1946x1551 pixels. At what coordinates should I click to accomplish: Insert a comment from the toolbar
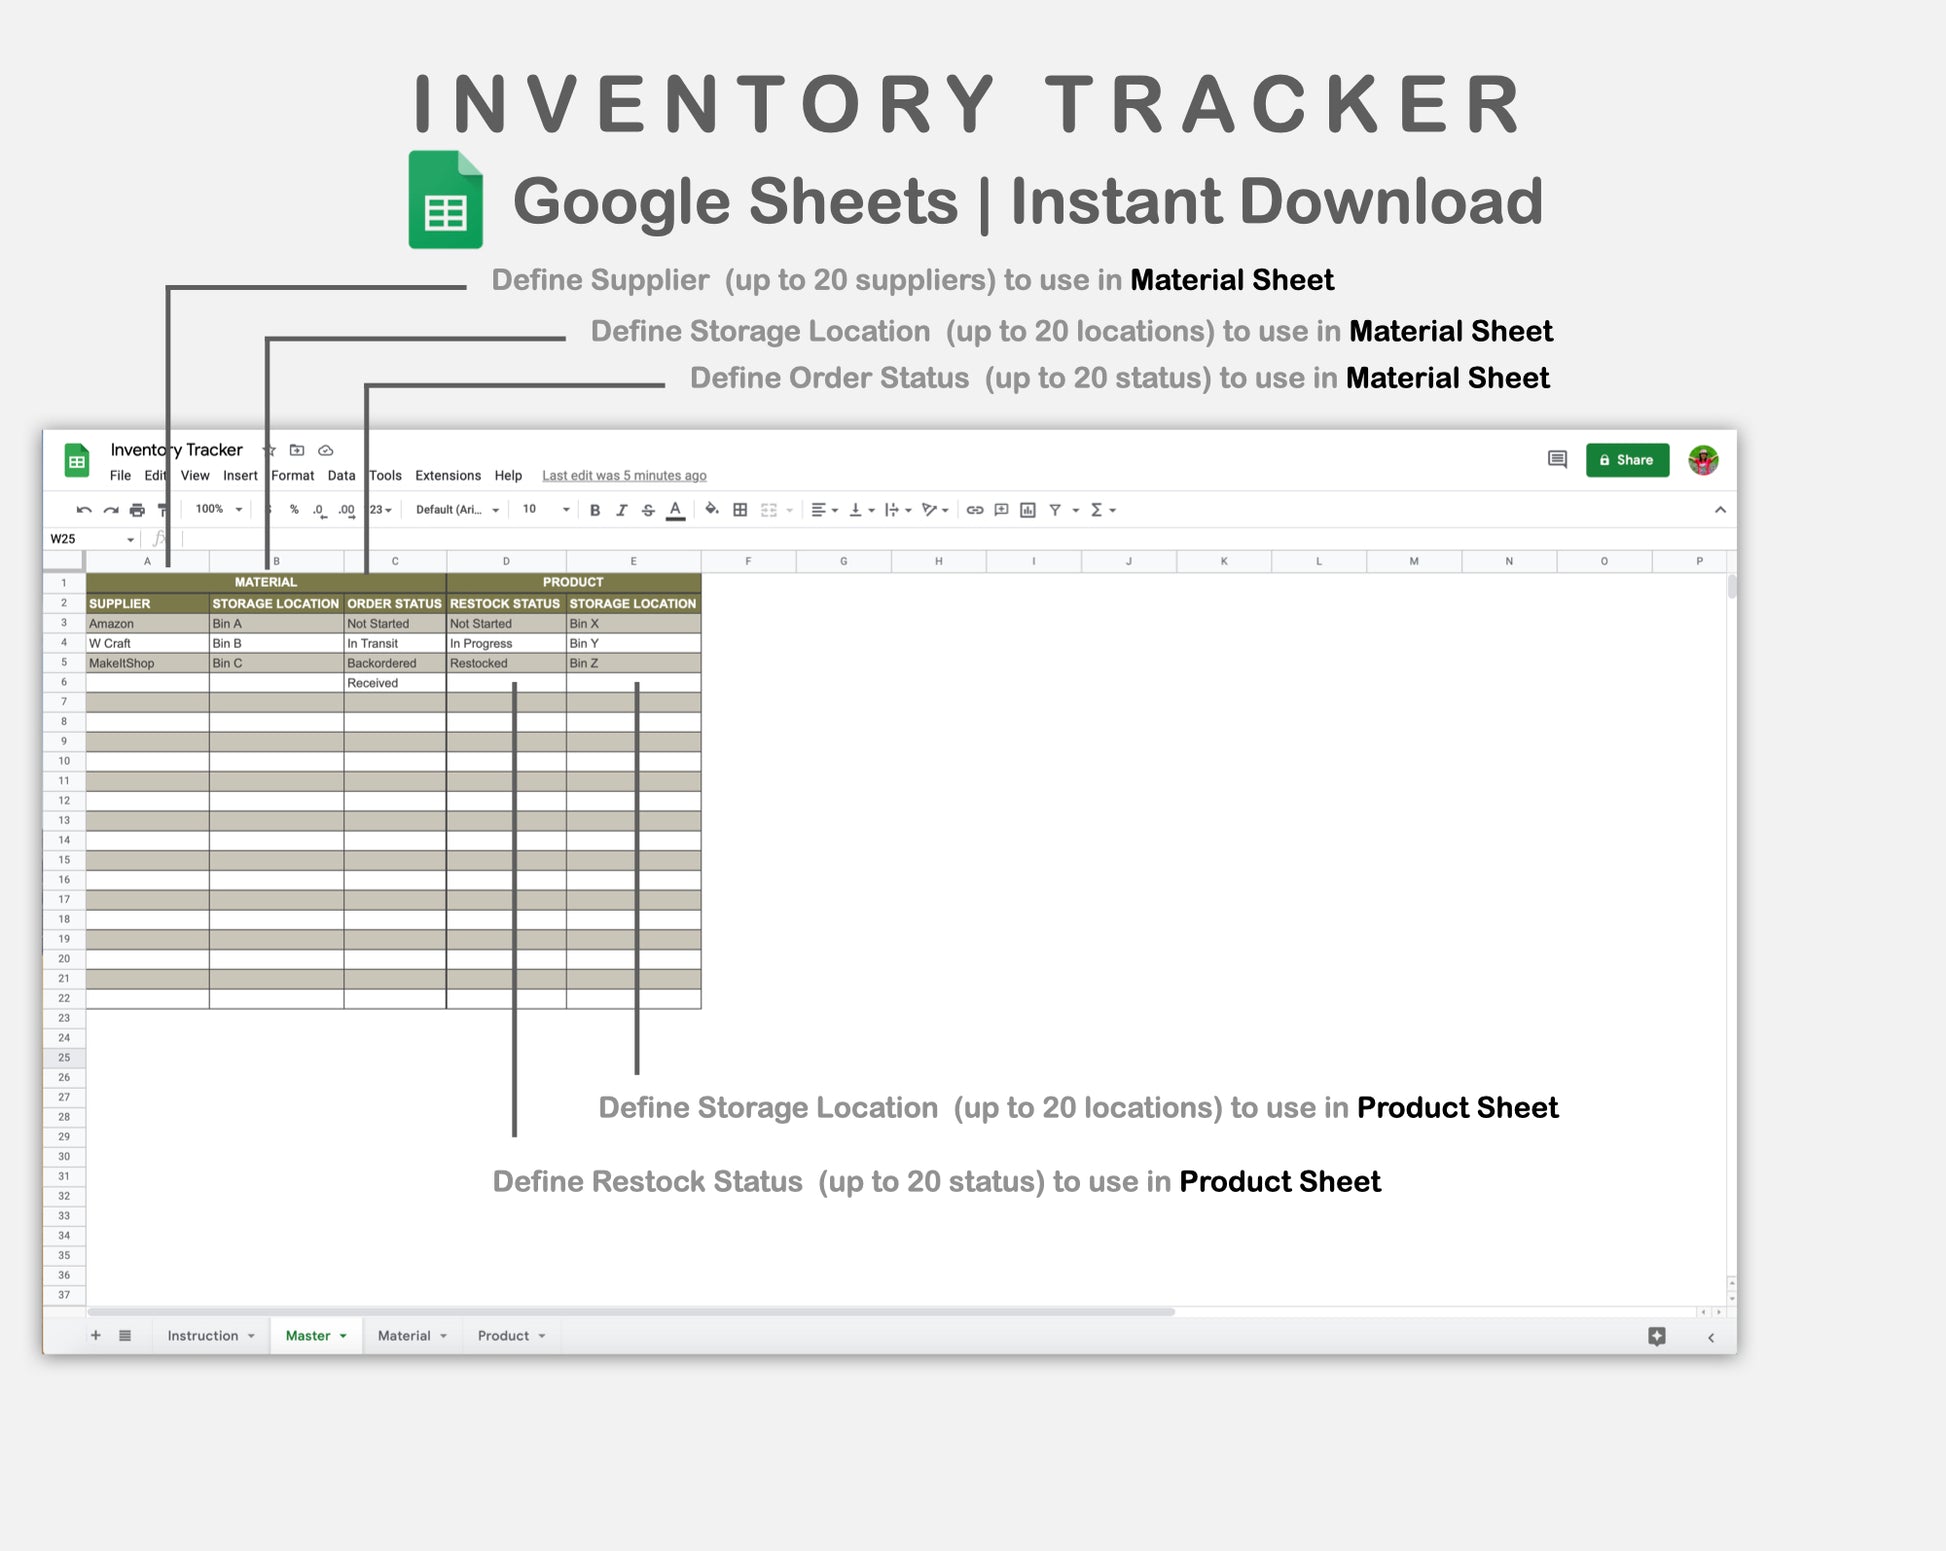(1001, 510)
